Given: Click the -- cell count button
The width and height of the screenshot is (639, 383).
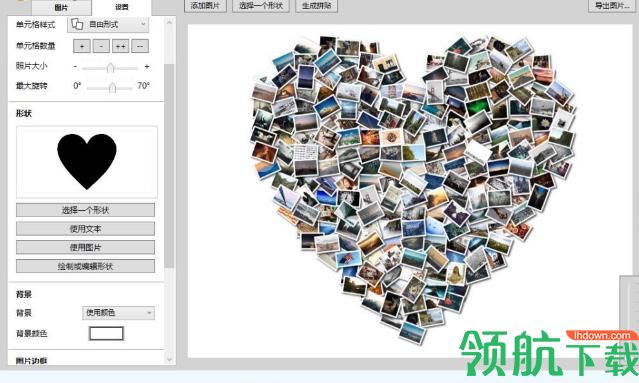Looking at the screenshot, I should point(140,46).
